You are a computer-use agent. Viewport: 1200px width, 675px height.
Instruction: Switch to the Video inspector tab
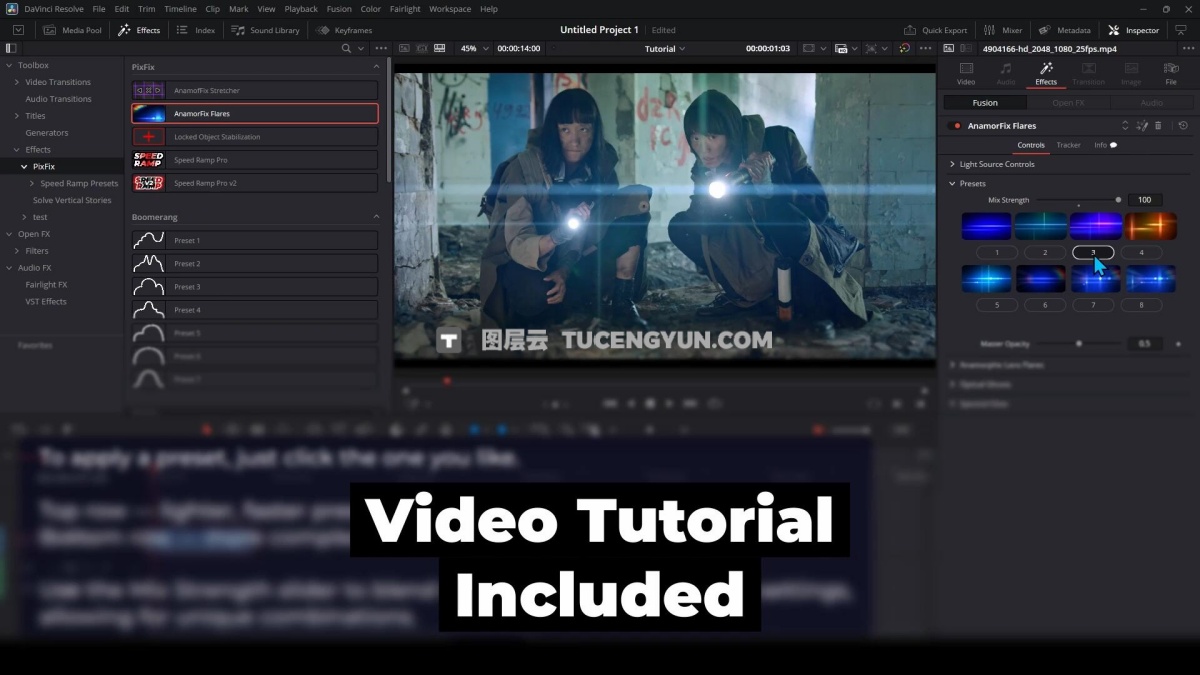pos(966,73)
